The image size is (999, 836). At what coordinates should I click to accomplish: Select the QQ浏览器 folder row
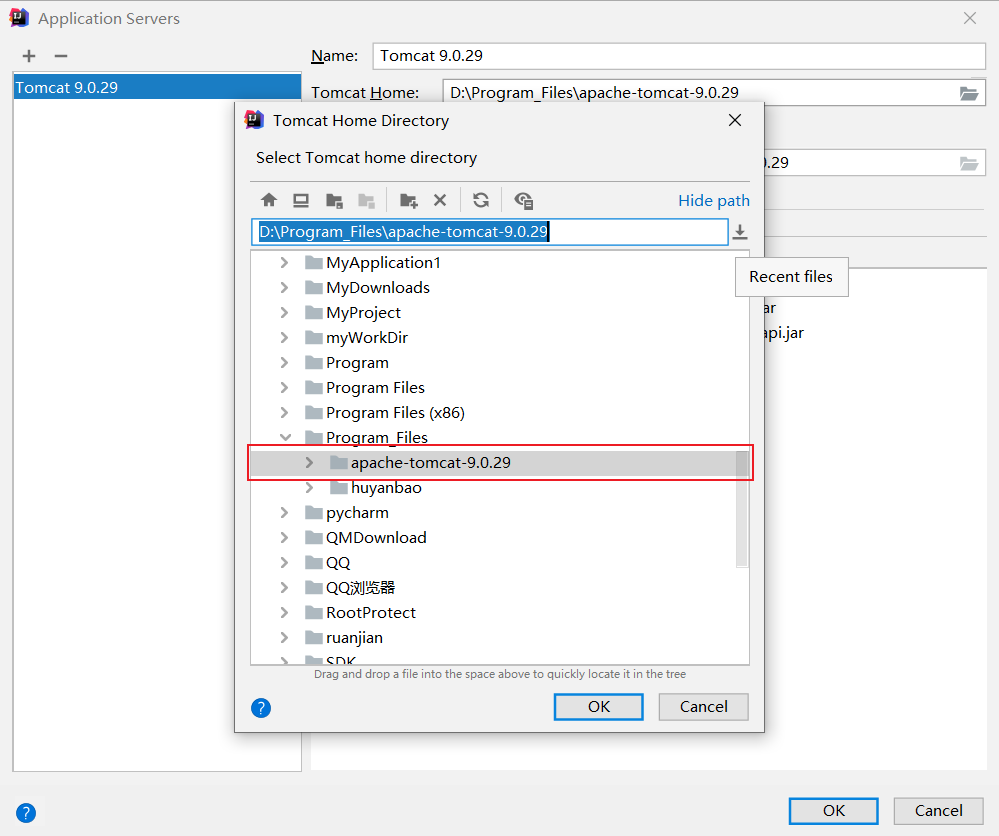pyautogui.click(x=500, y=587)
